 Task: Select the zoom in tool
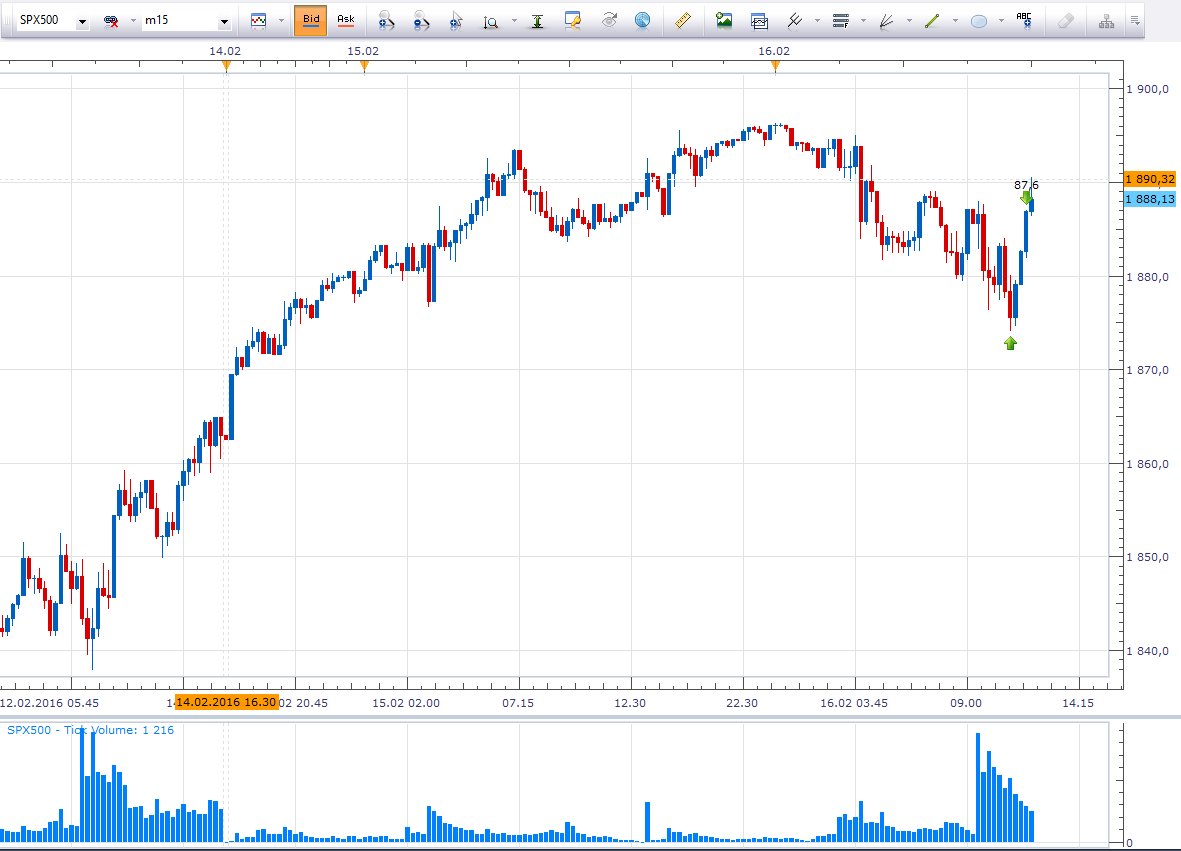click(x=386, y=21)
